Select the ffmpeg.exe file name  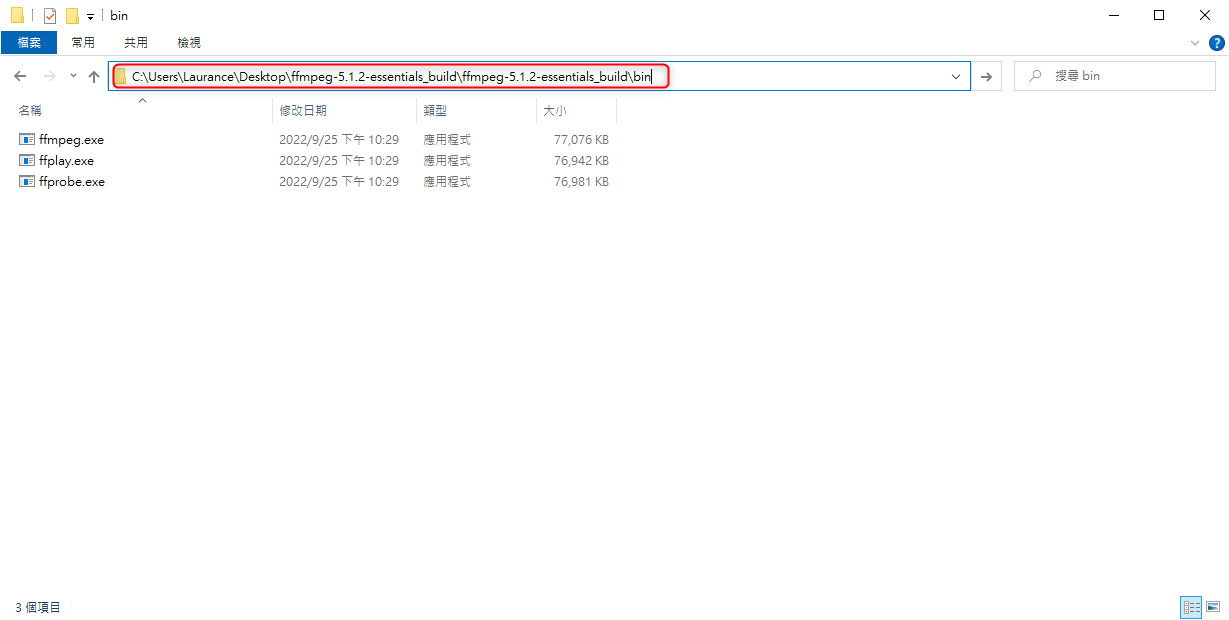pyautogui.click(x=71, y=140)
